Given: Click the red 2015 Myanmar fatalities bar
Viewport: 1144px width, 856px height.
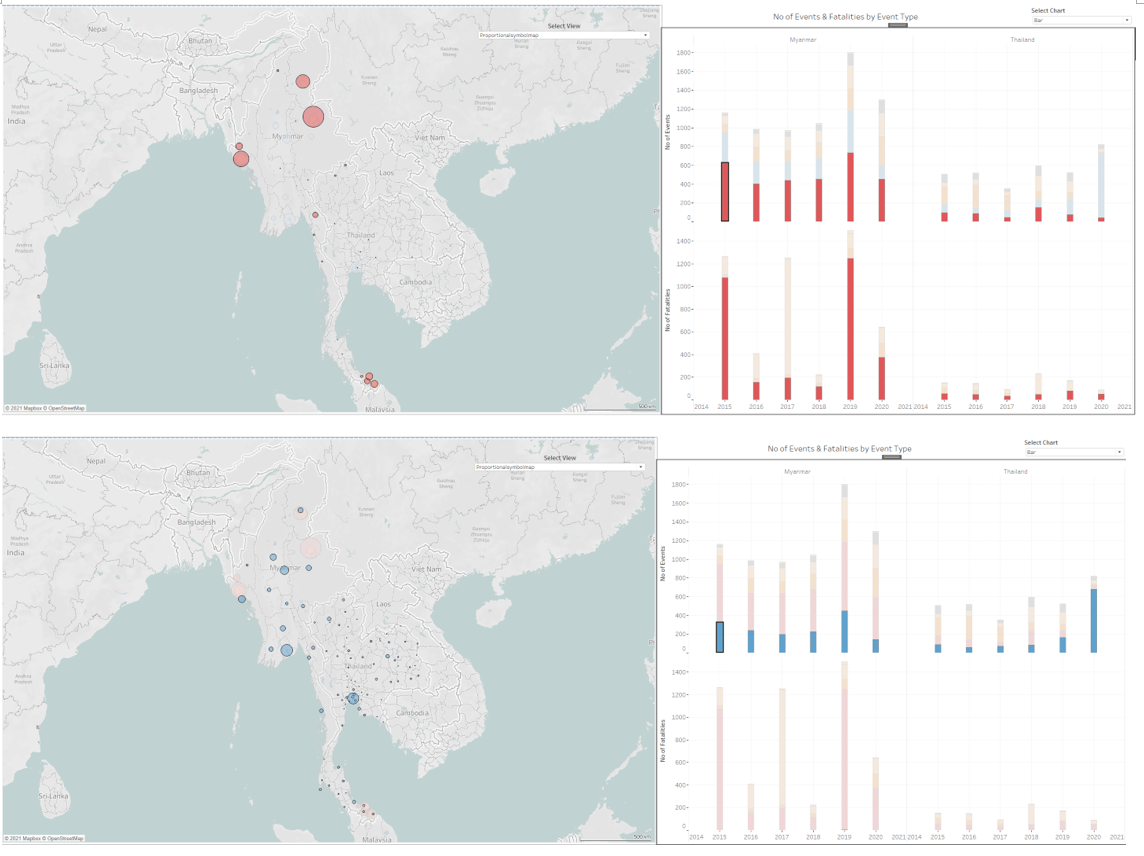Looking at the screenshot, I should click(725, 338).
